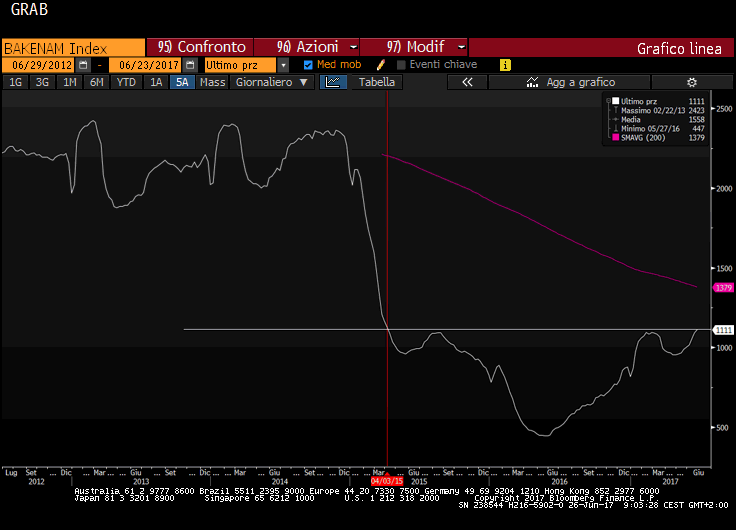
Task: Select the 1A time range tab
Action: [156, 82]
